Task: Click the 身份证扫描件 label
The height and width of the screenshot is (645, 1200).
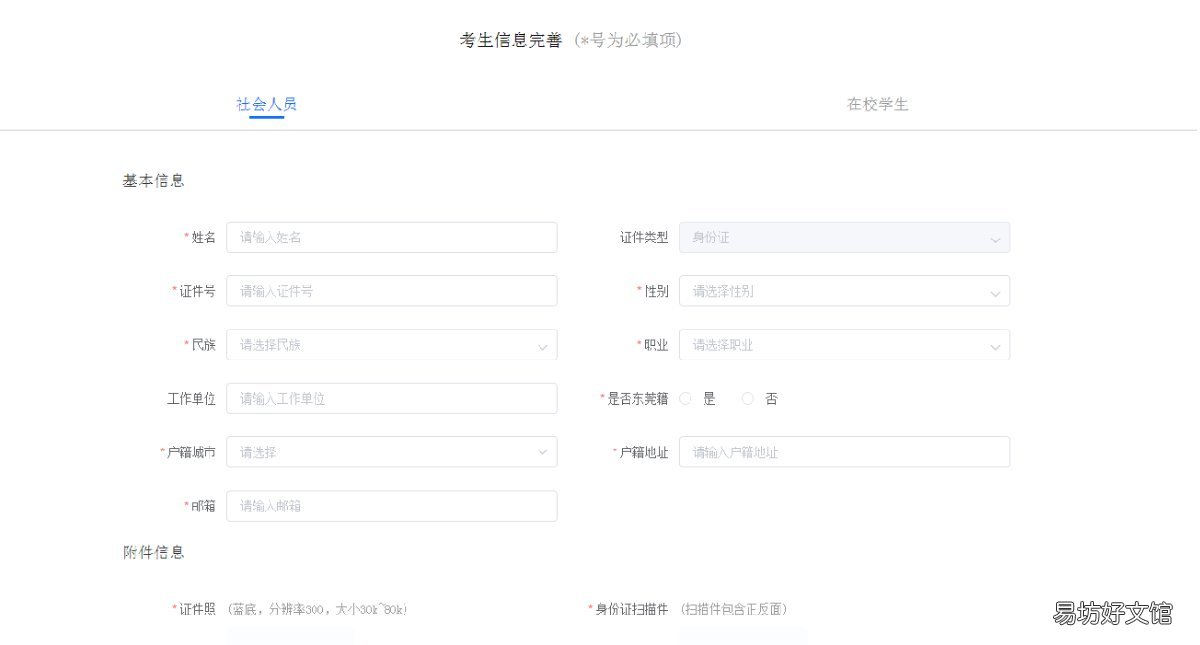Action: coord(631,609)
